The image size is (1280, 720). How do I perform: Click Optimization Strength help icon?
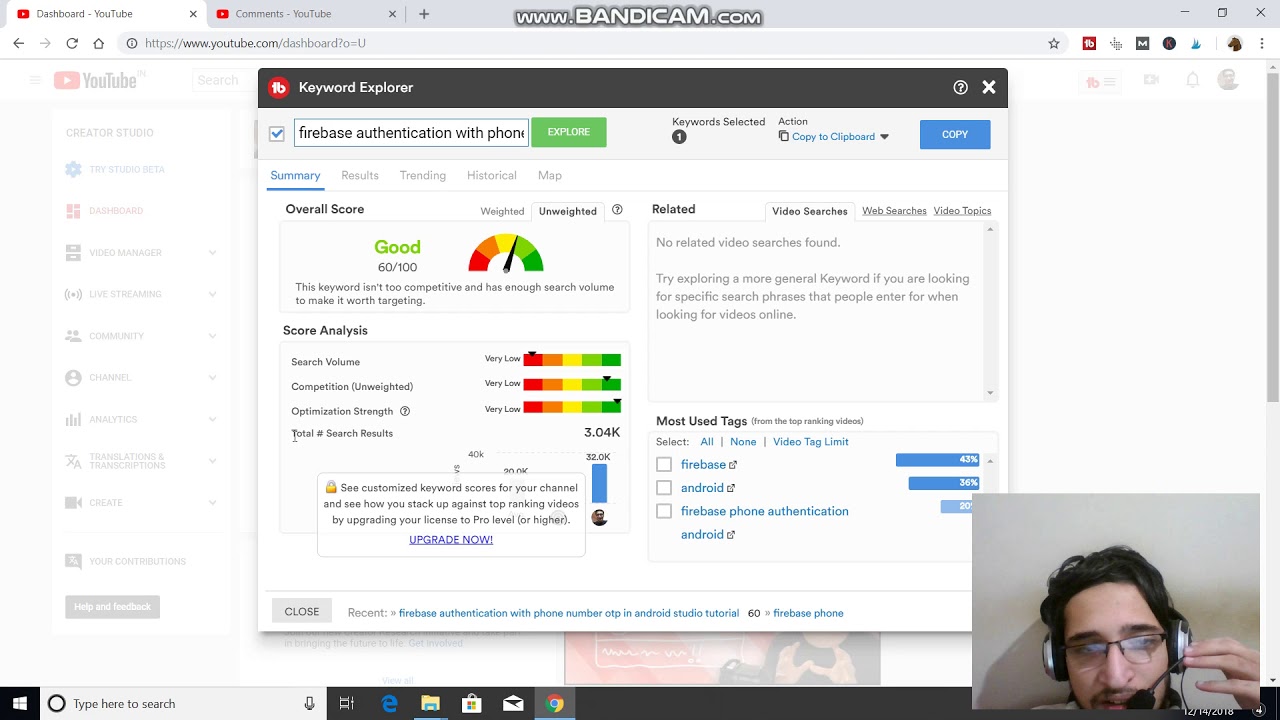point(405,411)
